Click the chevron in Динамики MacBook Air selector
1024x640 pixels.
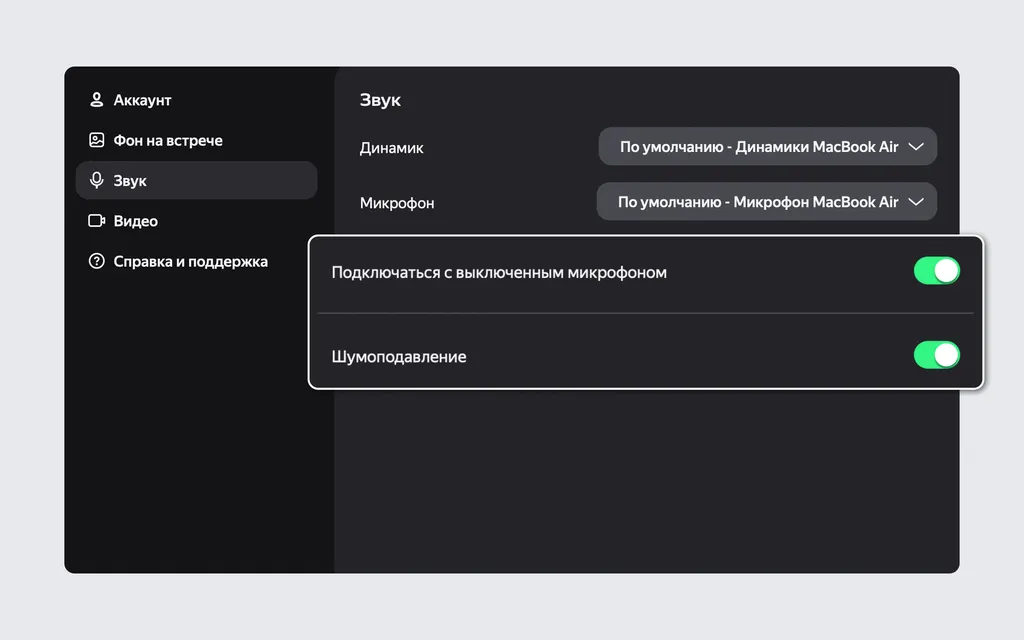[x=916, y=146]
